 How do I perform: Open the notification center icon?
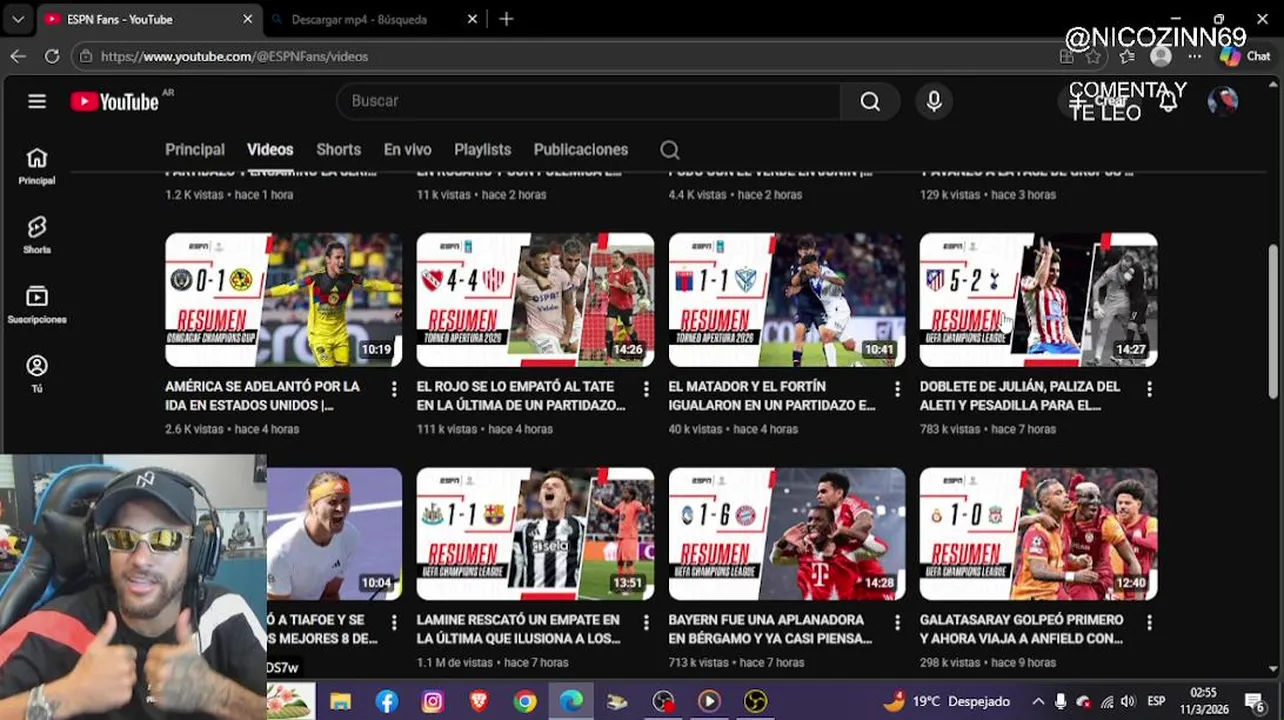tap(1255, 702)
